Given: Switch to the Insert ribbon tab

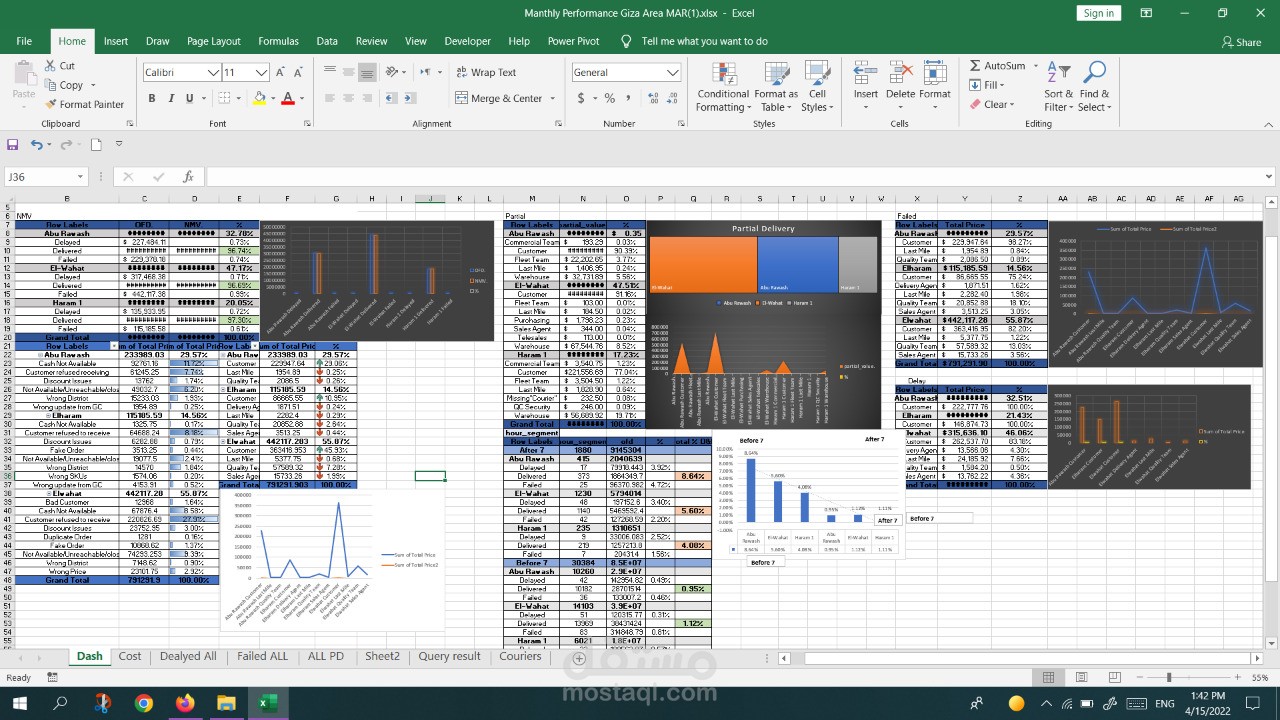Looking at the screenshot, I should (x=116, y=41).
